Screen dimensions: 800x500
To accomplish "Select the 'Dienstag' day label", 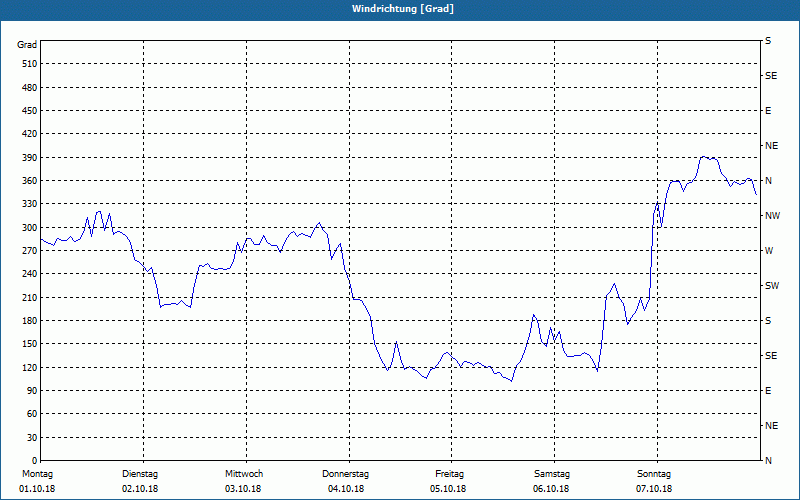I will (140, 474).
